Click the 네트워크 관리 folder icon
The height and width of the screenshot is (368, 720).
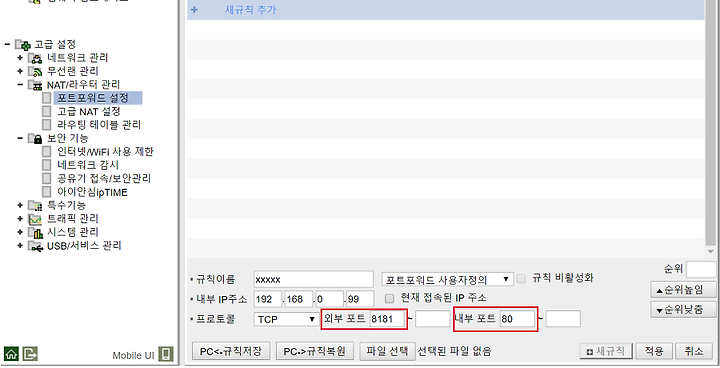tap(35, 58)
